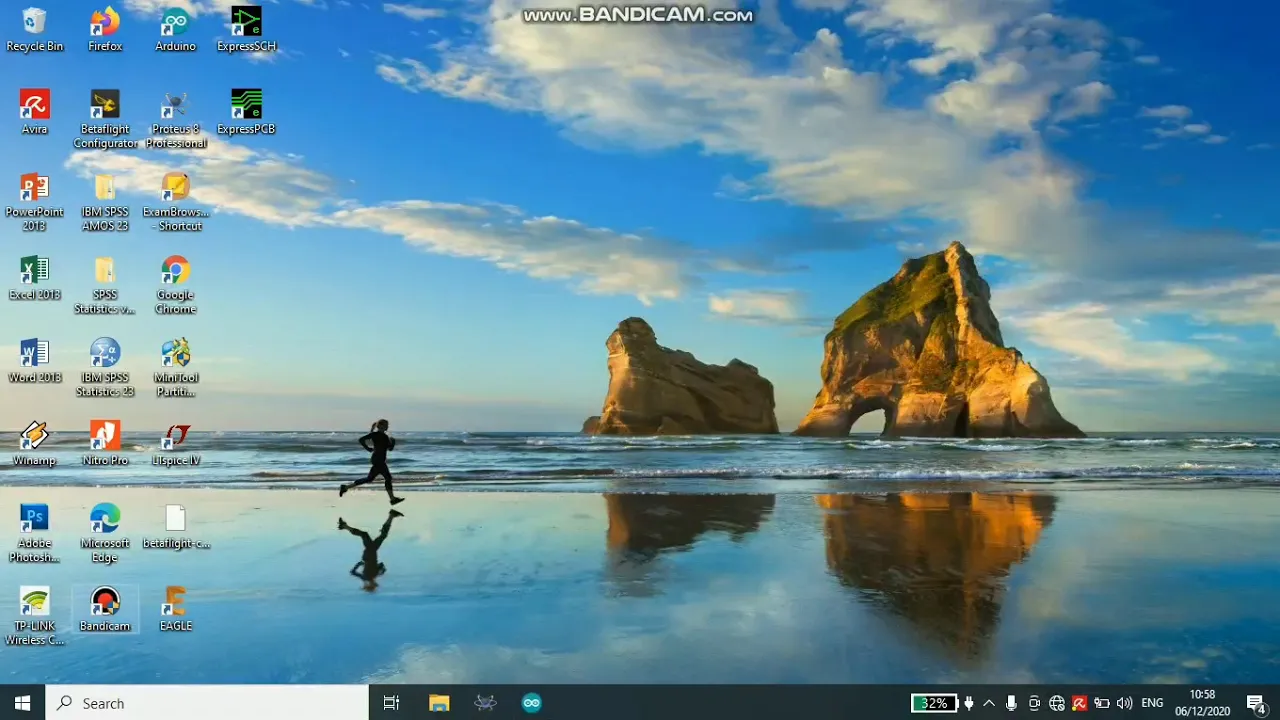Open the Arduino desktop shortcut
Image resolution: width=1280 pixels, height=720 pixels.
point(175,30)
